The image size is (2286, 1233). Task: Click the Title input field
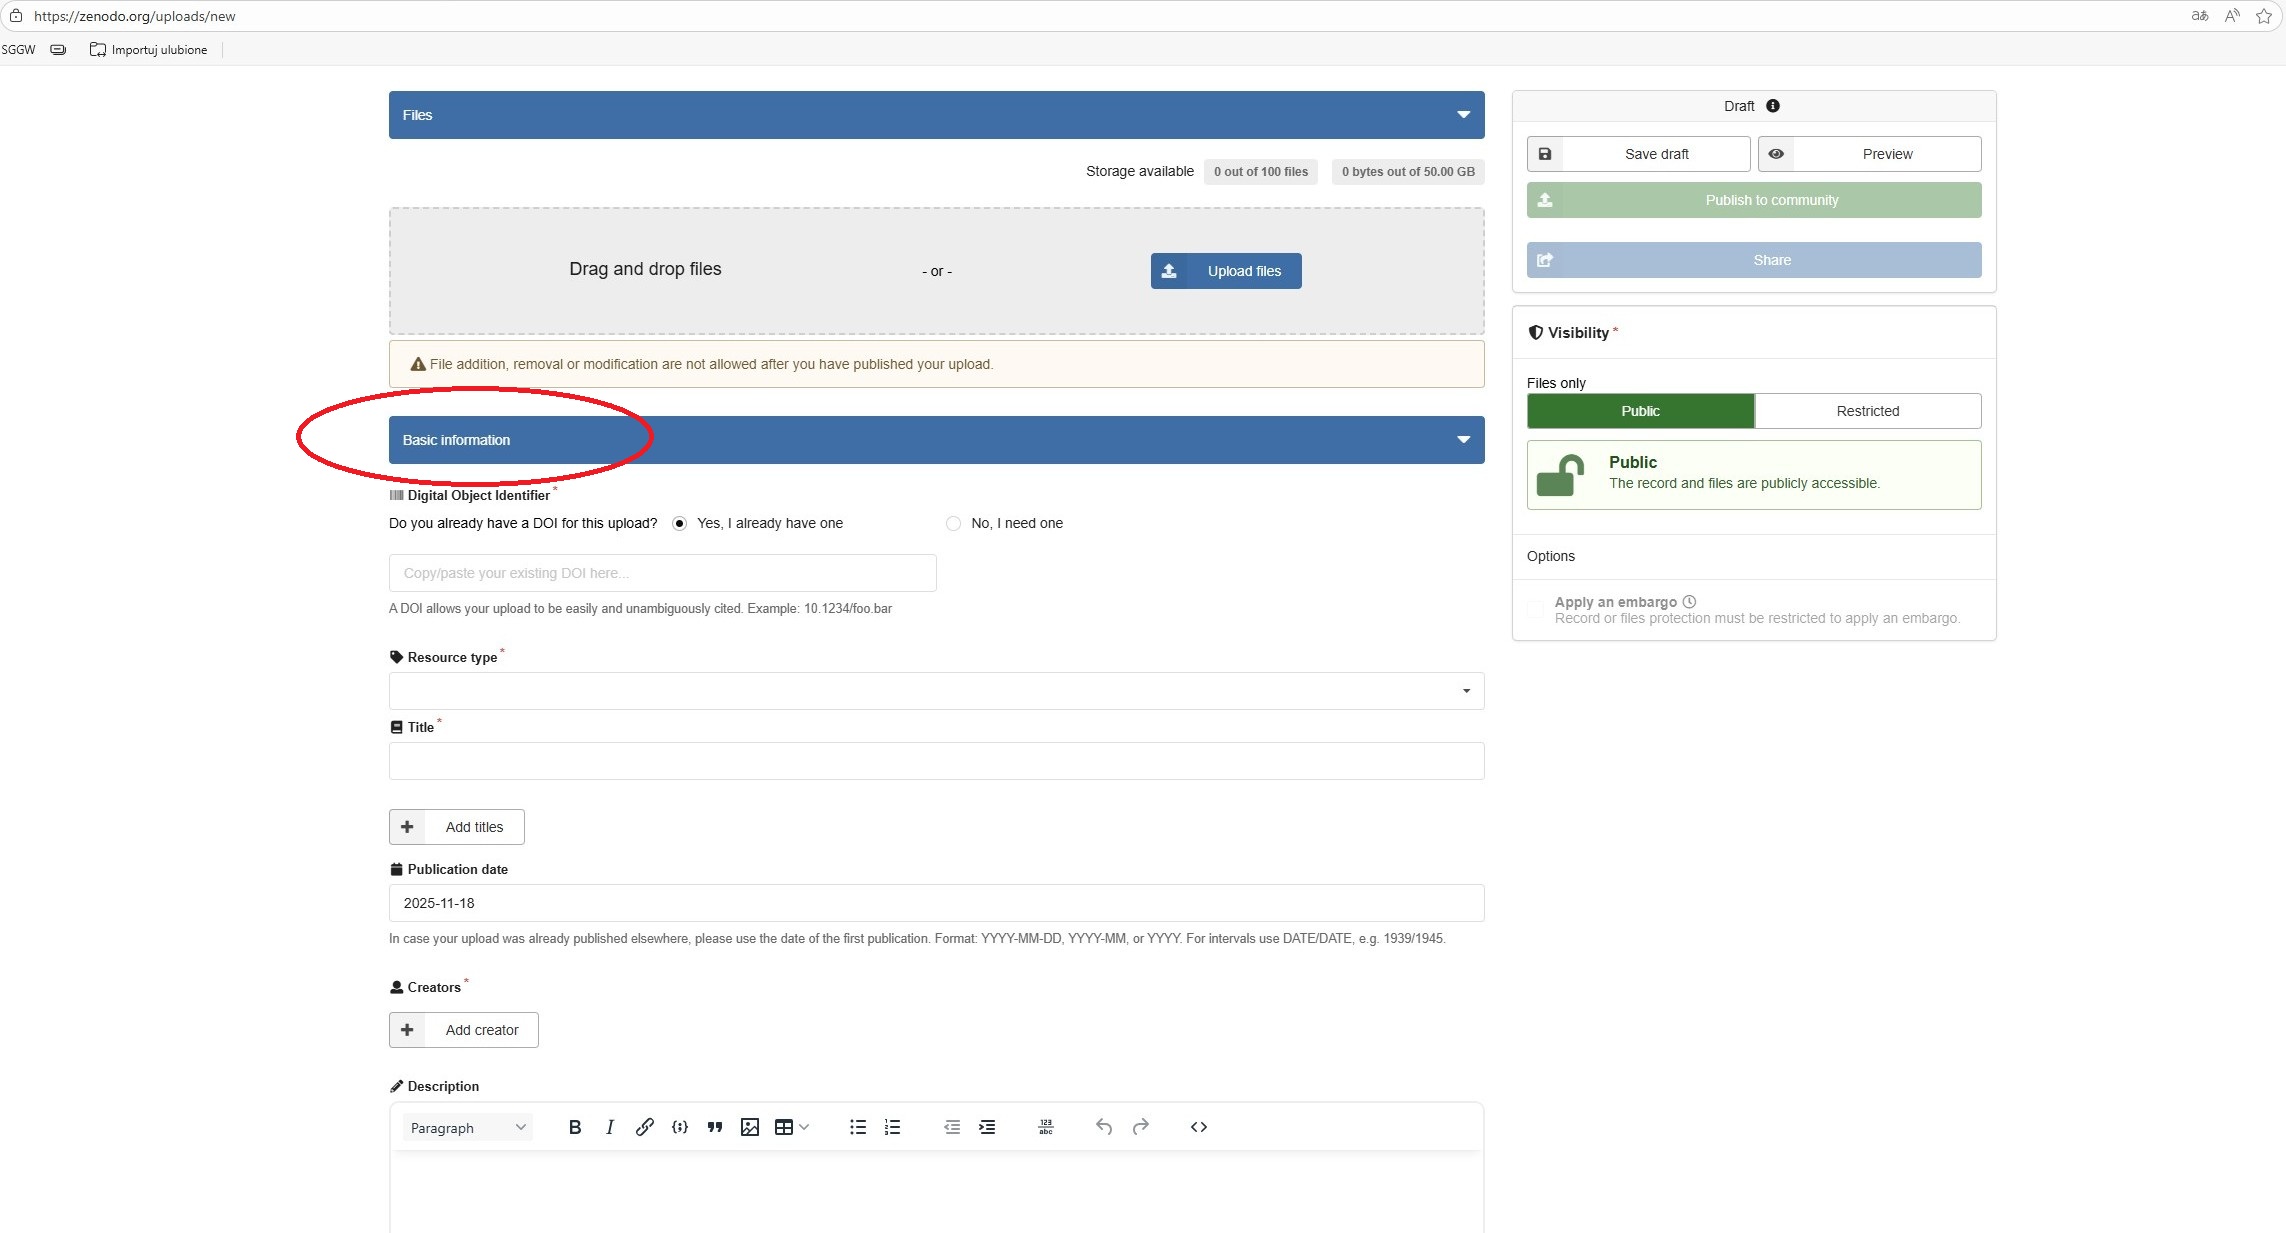(936, 761)
